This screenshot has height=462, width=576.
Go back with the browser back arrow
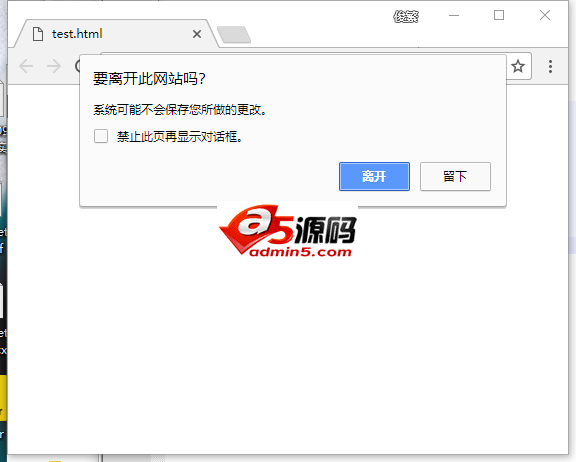pyautogui.click(x=26, y=66)
